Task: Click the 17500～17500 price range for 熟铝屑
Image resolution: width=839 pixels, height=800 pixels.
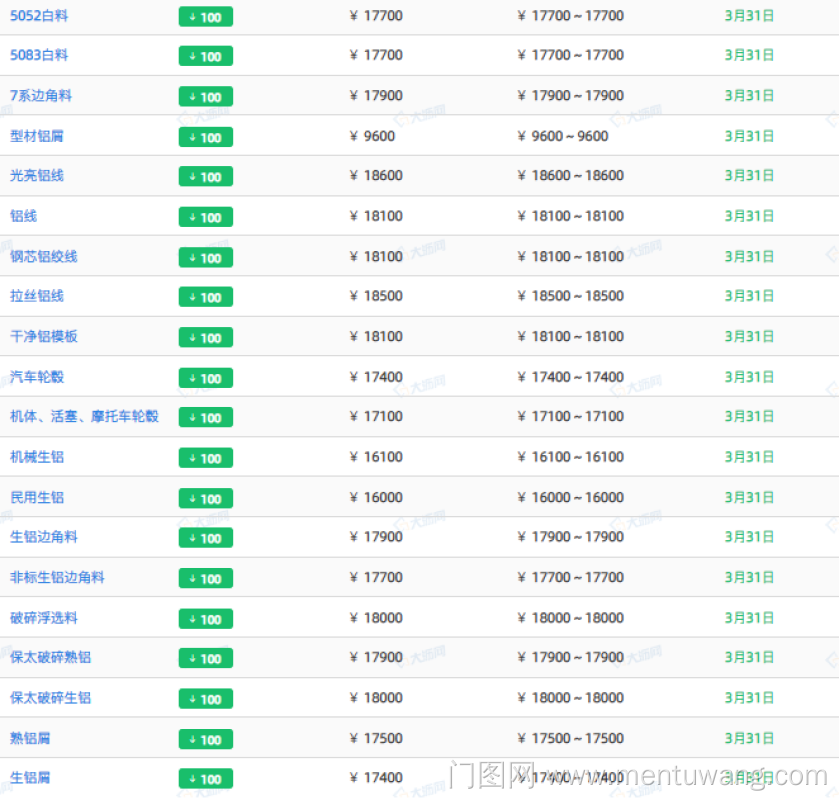Action: [x=570, y=739]
